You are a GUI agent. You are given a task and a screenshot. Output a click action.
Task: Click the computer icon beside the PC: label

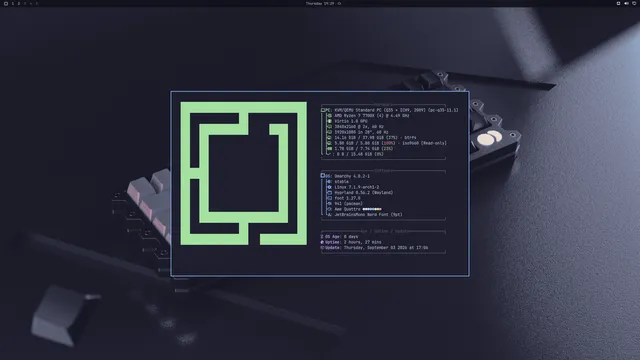click(x=322, y=110)
